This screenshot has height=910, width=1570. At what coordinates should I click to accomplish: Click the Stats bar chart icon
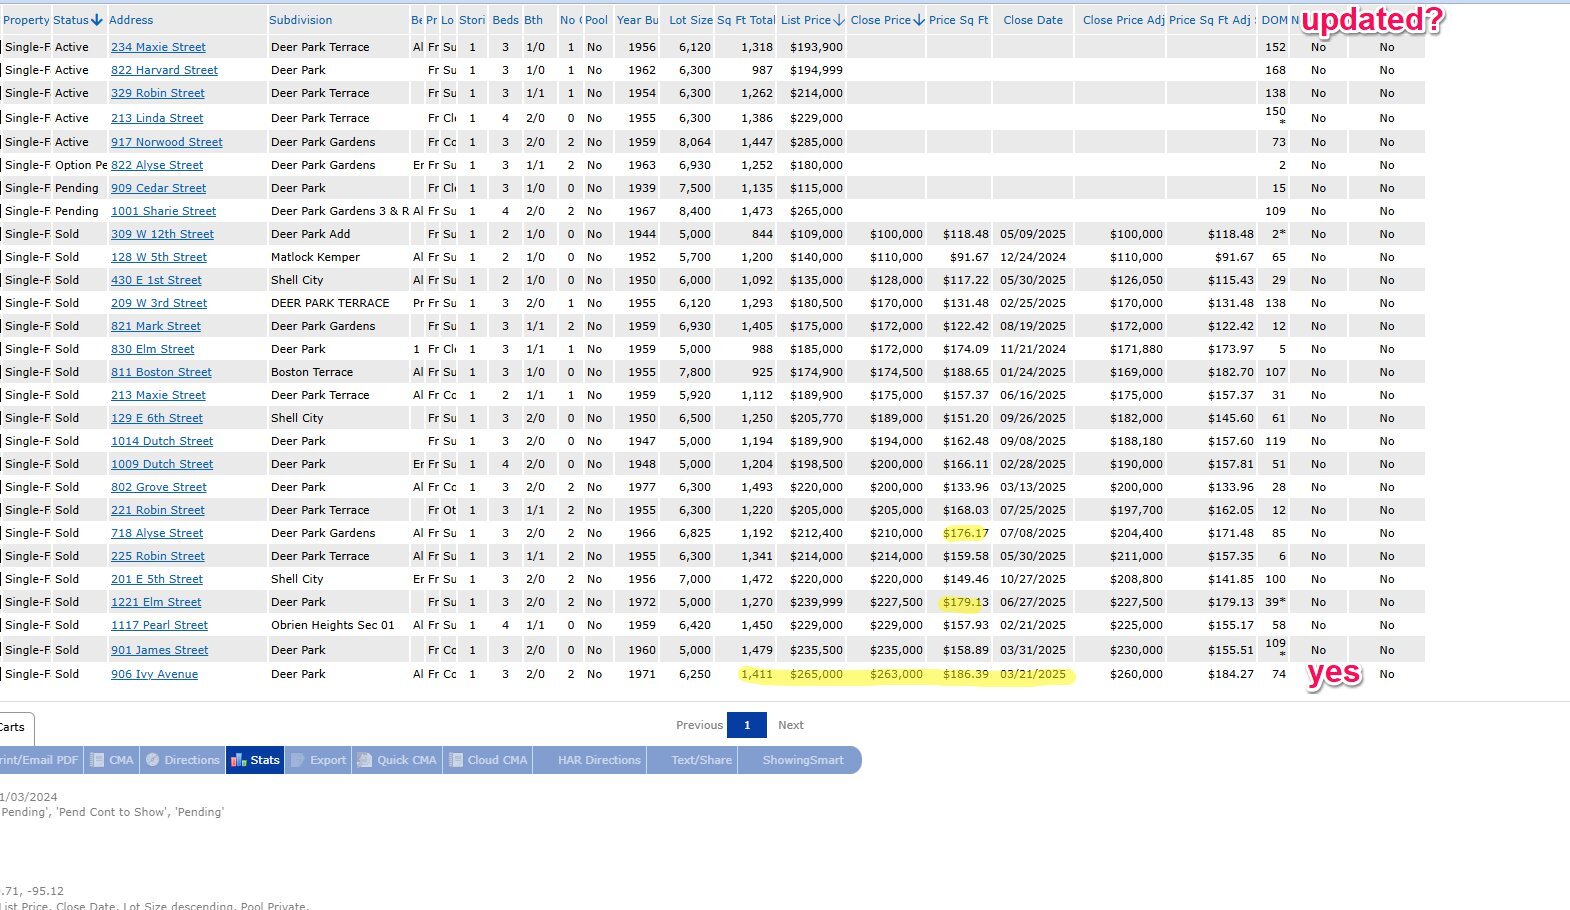238,760
